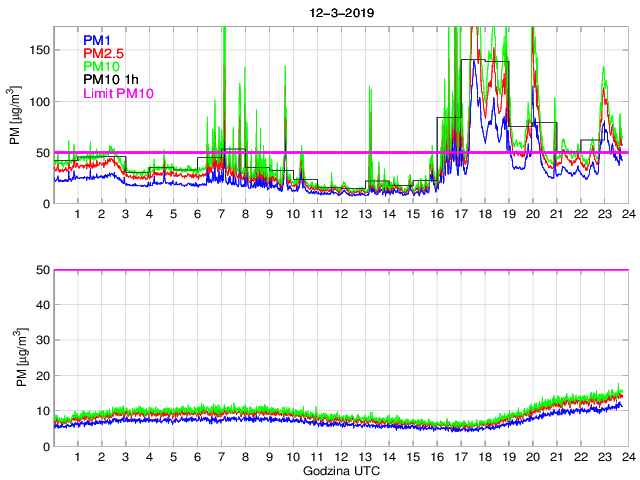Select the red PM2.5 legend label
This screenshot has height=480, width=640.
tap(103, 53)
